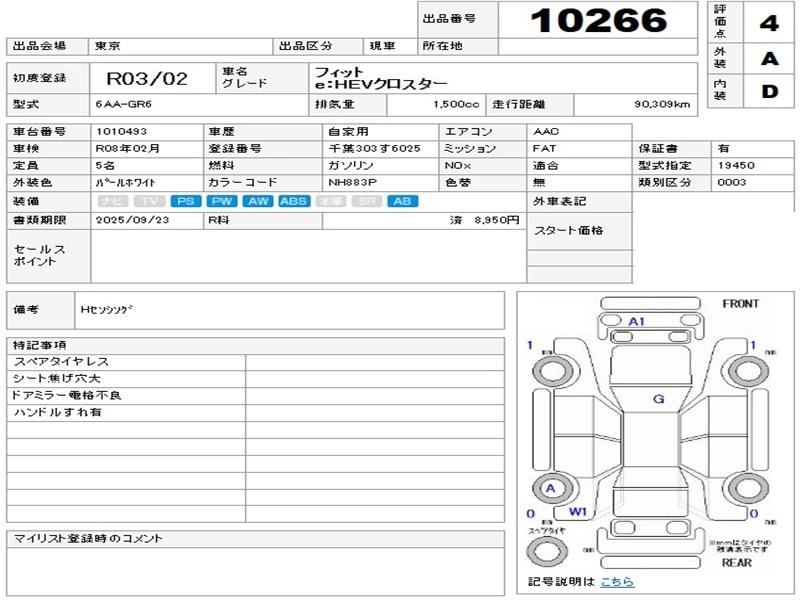The width and height of the screenshot is (800, 600).
Task: Click chassis number 1010493
Action: (121, 132)
